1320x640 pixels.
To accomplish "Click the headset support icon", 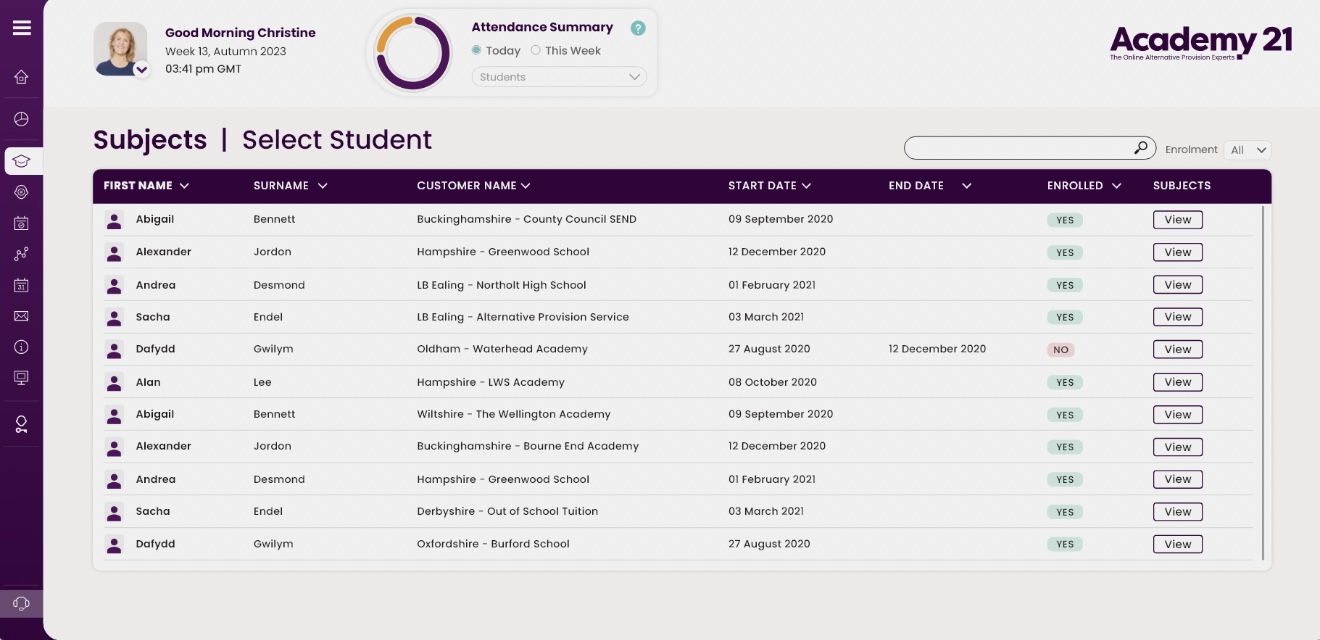I will 21,604.
